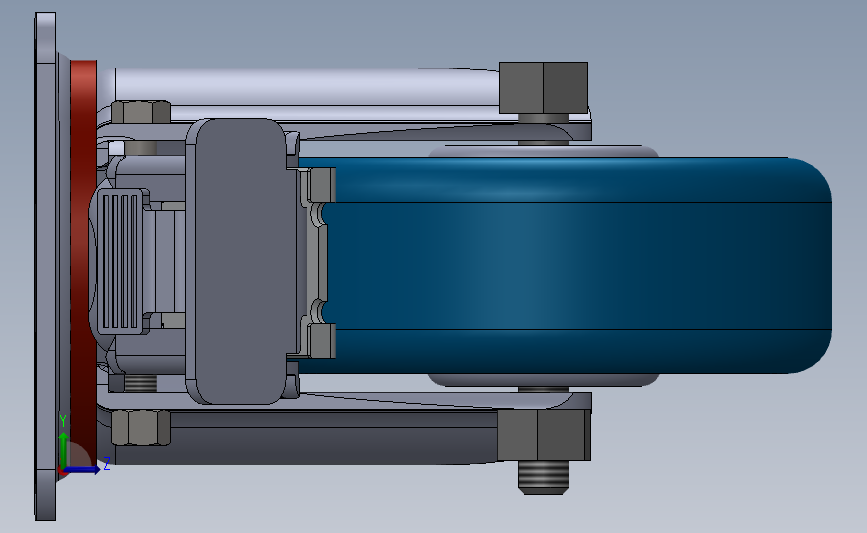Pick the threaded axle bolt end
The height and width of the screenshot is (533, 867).
point(544,478)
